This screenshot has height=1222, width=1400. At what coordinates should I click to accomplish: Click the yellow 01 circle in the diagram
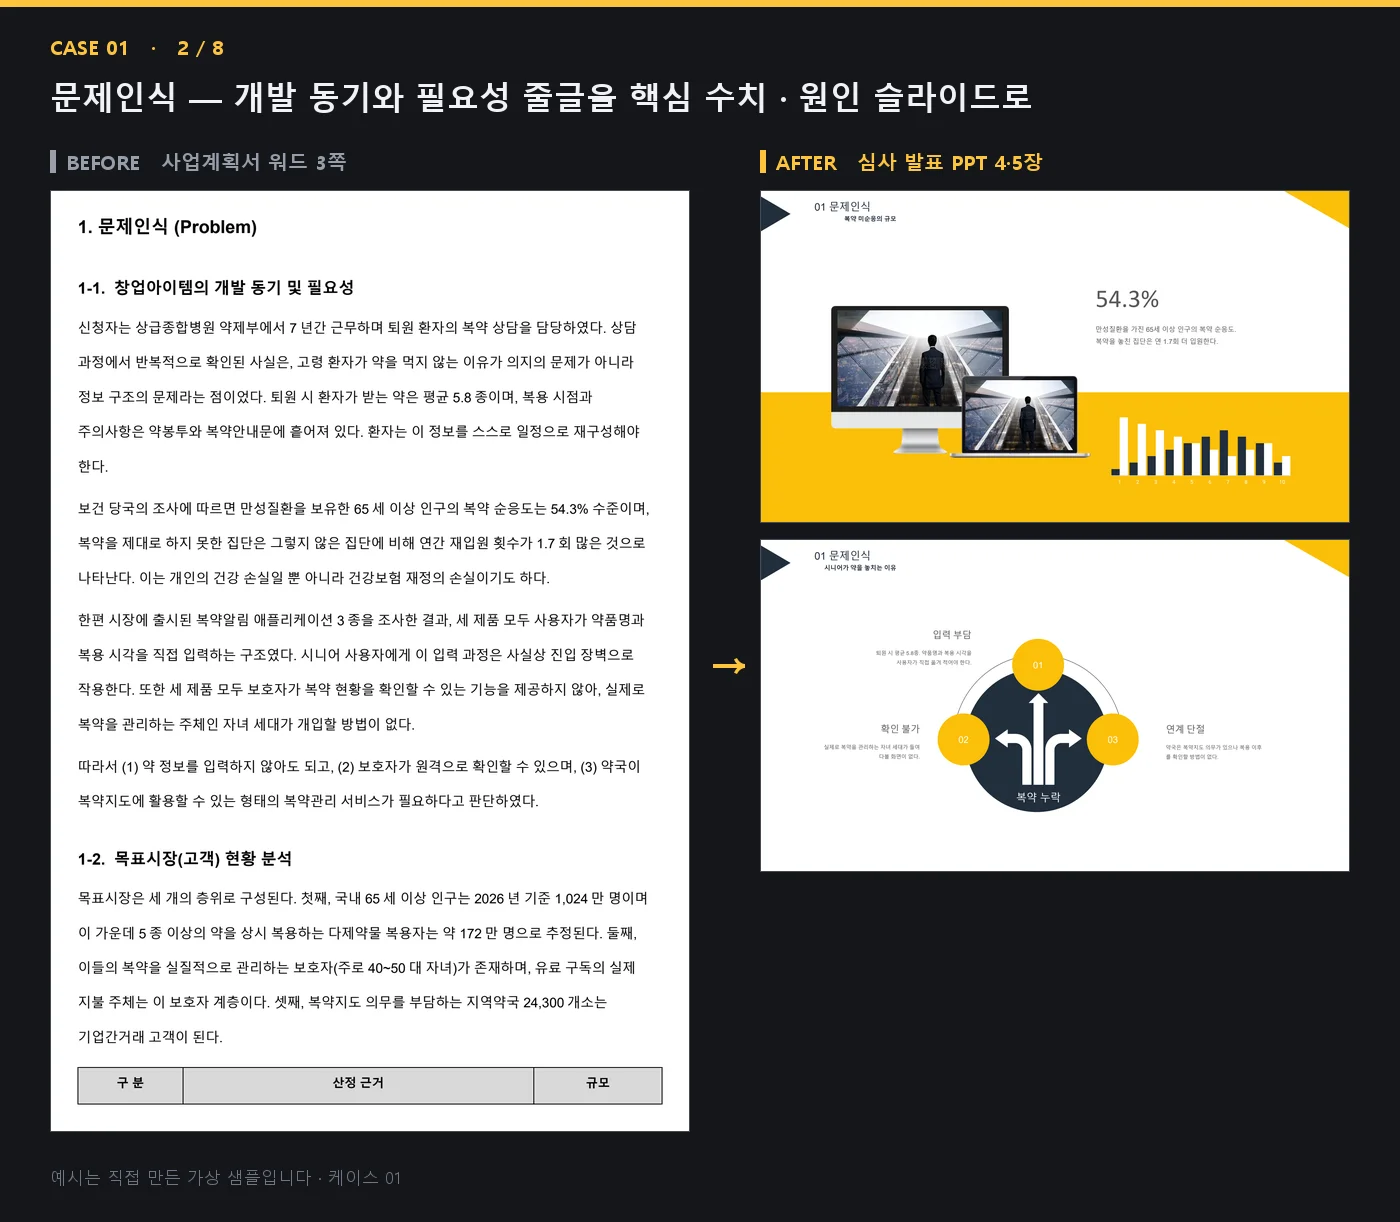(x=1037, y=665)
